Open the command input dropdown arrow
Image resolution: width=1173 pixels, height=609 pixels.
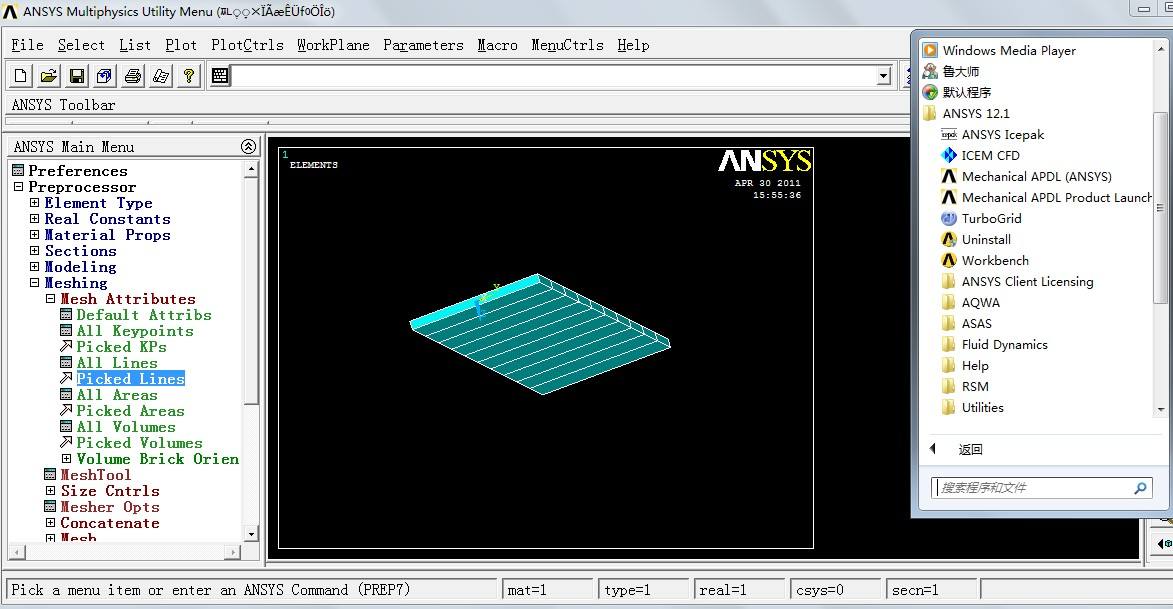[883, 76]
